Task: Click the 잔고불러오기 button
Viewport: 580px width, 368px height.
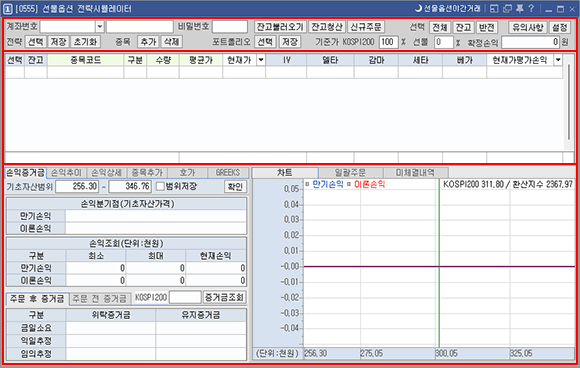Action: 280,27
